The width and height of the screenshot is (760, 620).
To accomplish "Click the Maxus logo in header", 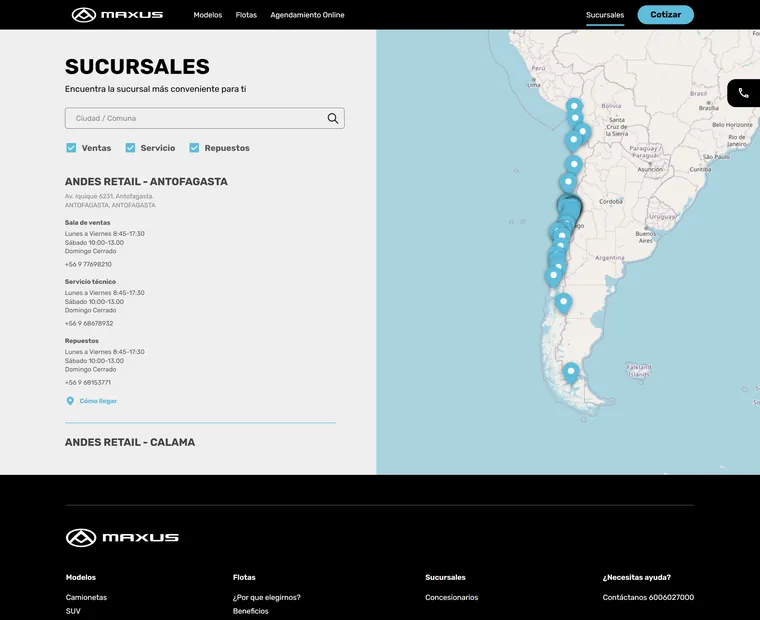I will 117,15.
